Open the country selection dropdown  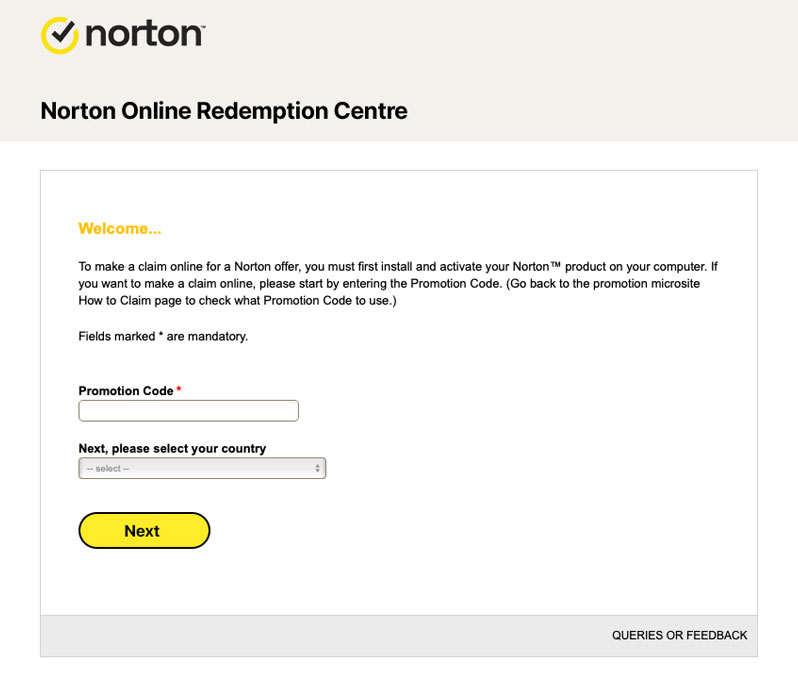coord(202,468)
